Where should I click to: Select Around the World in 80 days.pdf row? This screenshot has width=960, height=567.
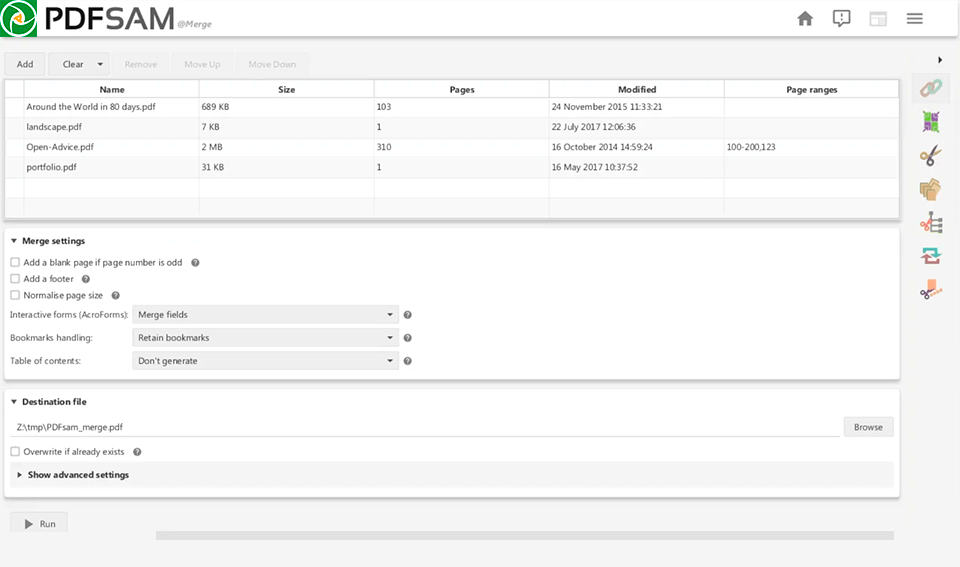click(452, 107)
